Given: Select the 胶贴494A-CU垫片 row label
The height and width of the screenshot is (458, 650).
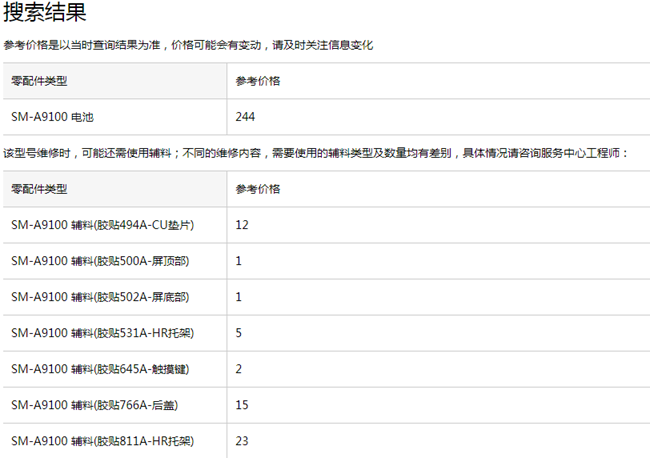Looking at the screenshot, I should (x=102, y=225).
